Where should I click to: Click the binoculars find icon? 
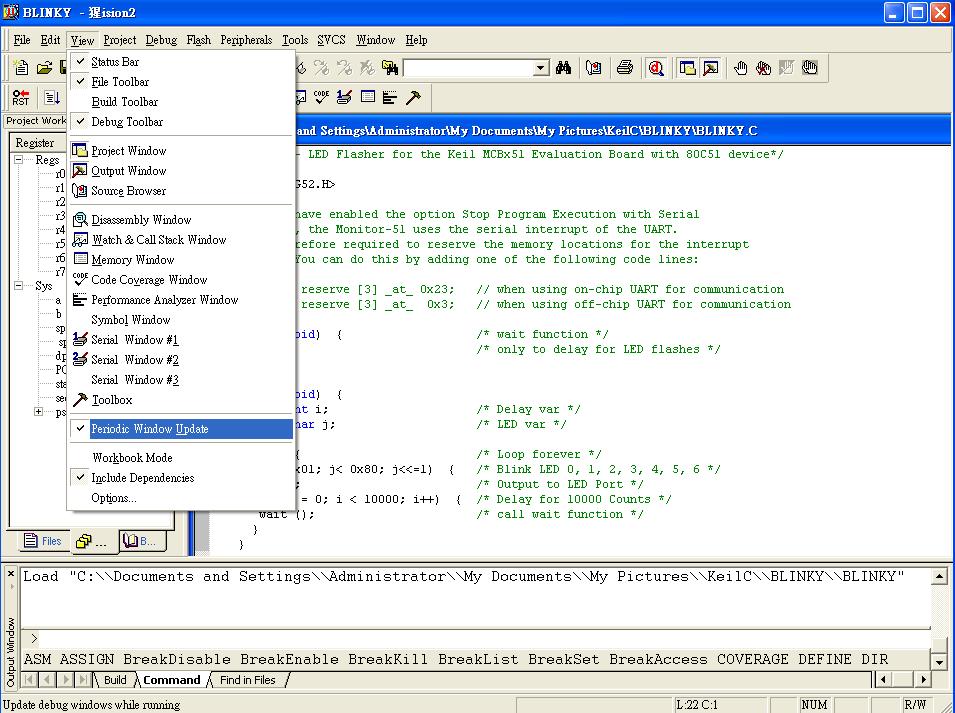click(564, 68)
